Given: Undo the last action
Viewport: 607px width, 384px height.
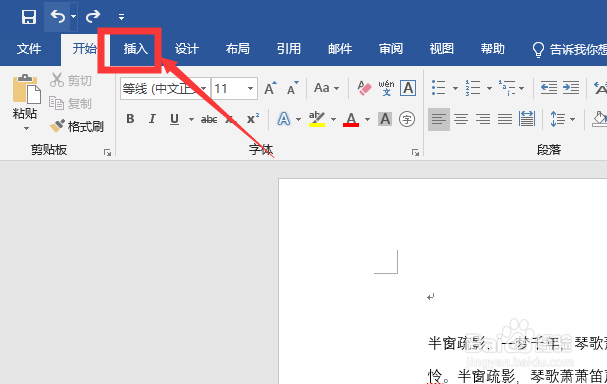Looking at the screenshot, I should (58, 16).
